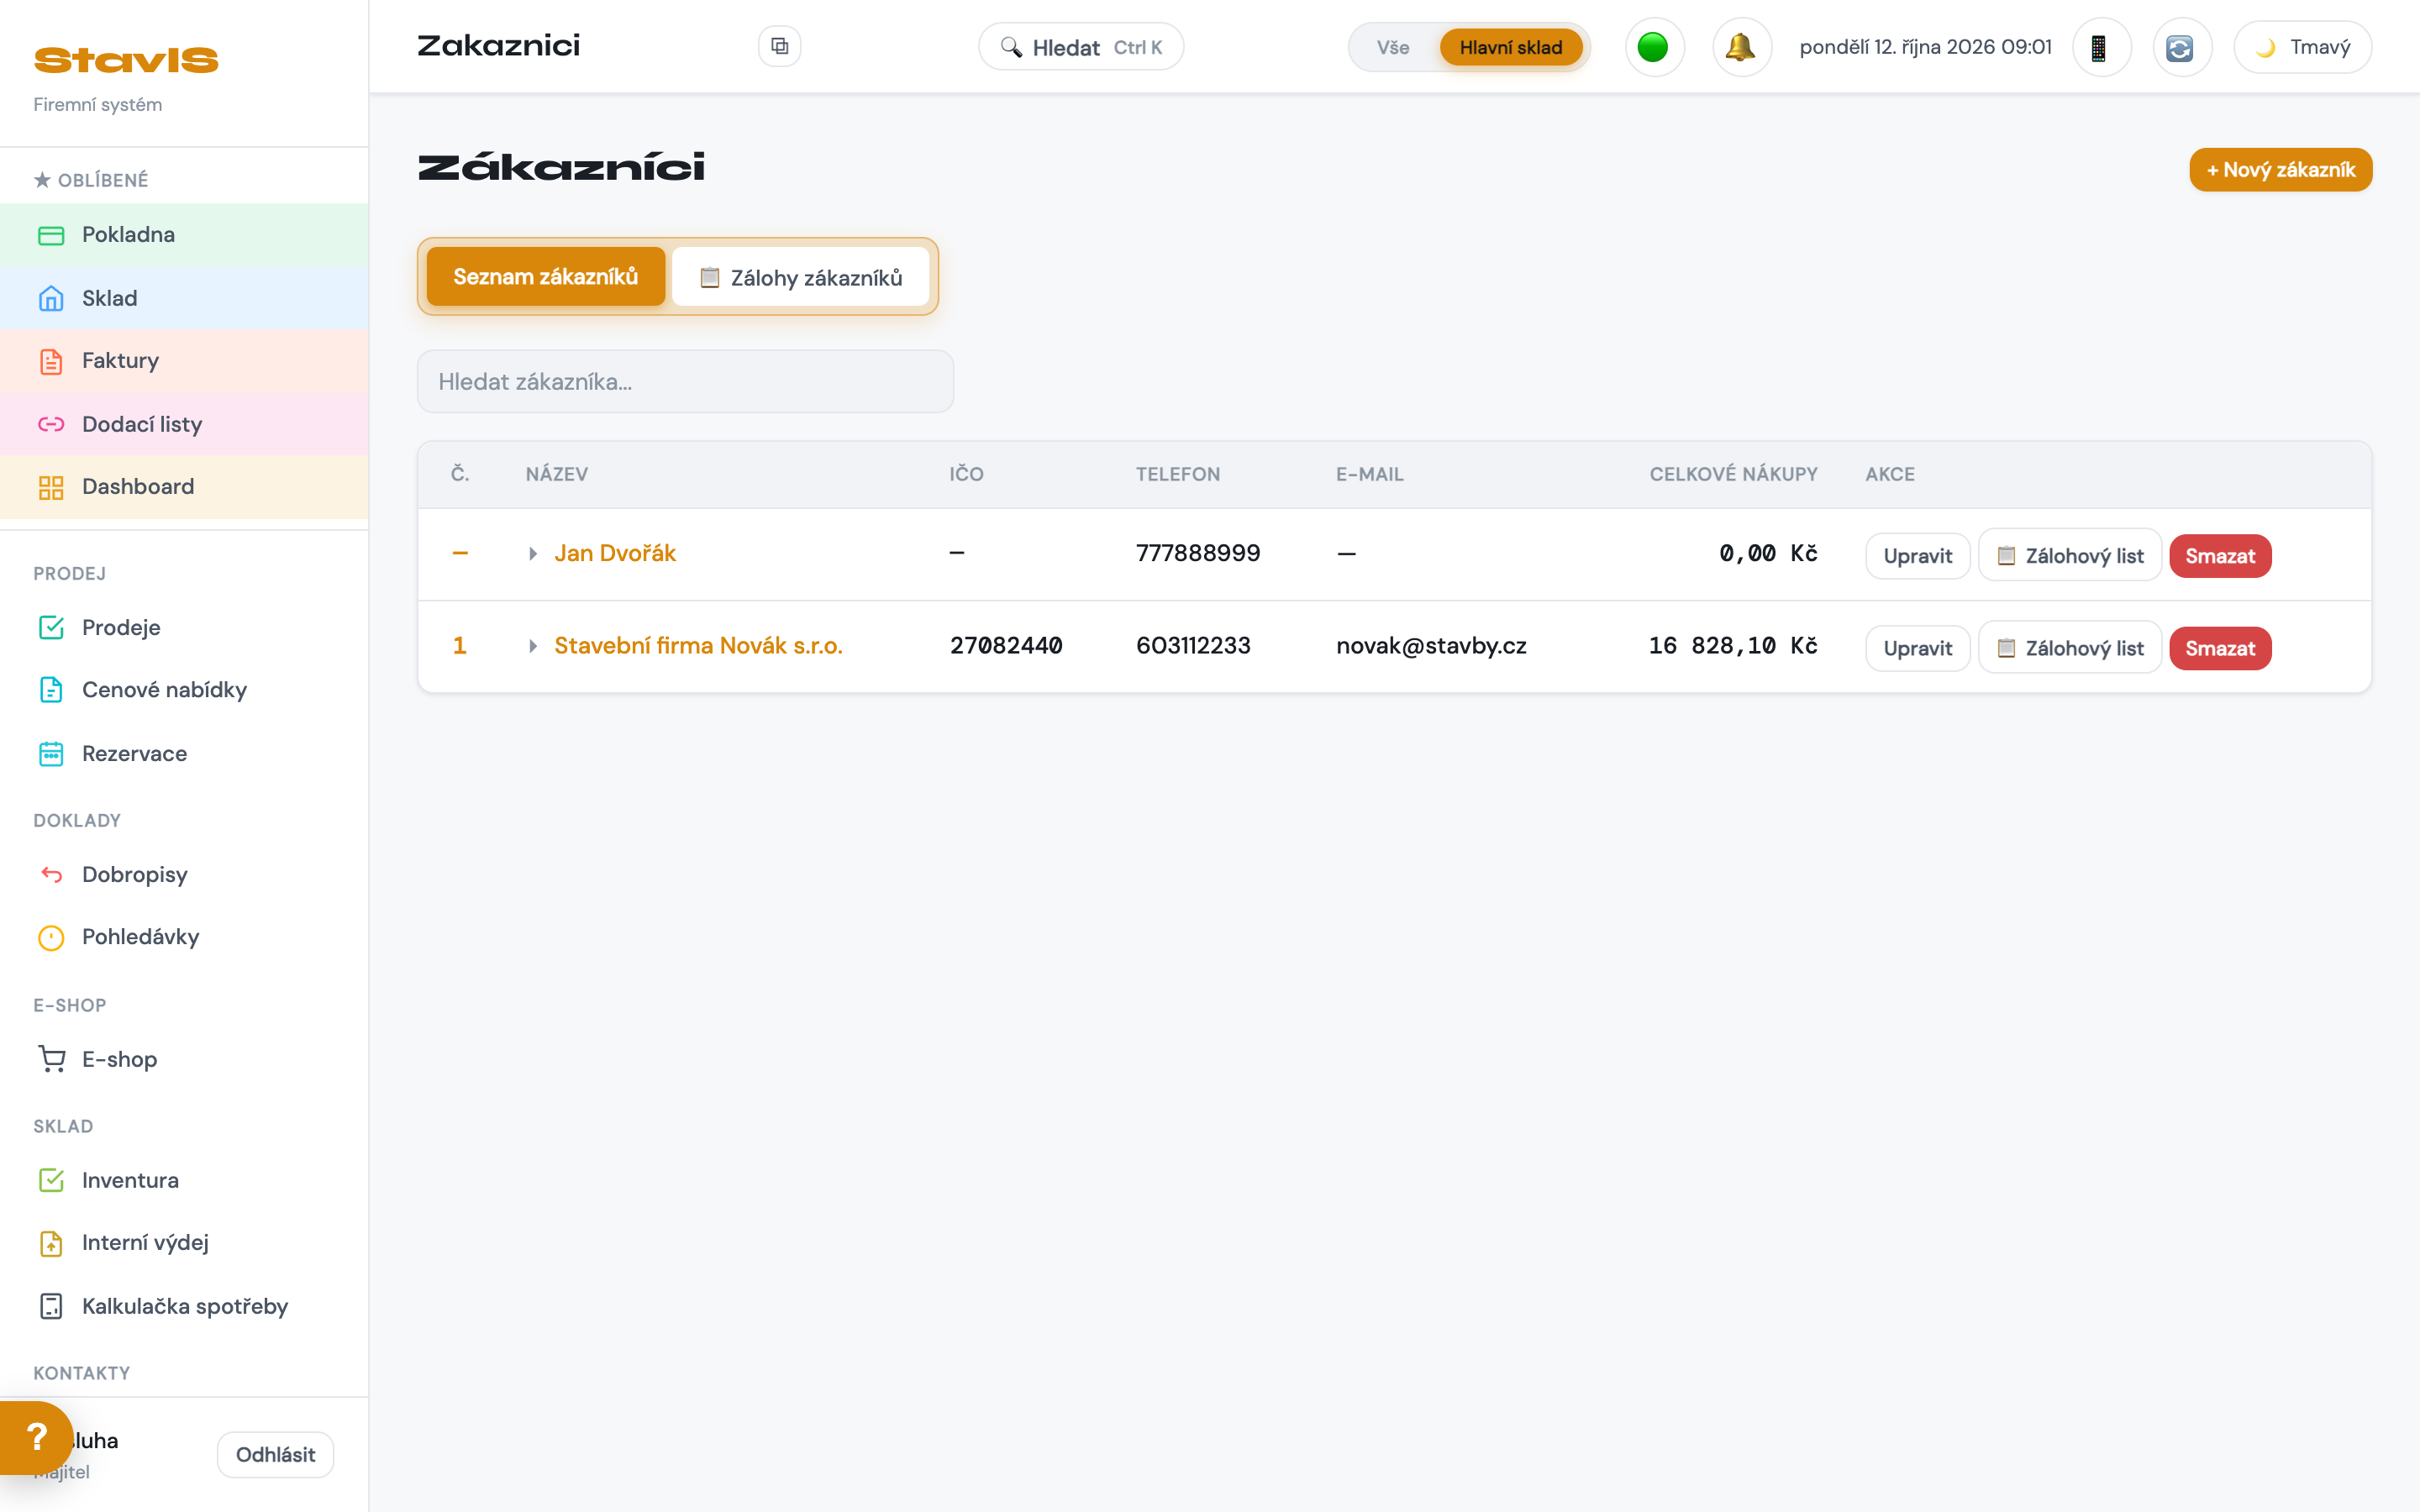Toggle the Tmavý dark theme
This screenshot has width=2420, height=1512.
point(2303,47)
